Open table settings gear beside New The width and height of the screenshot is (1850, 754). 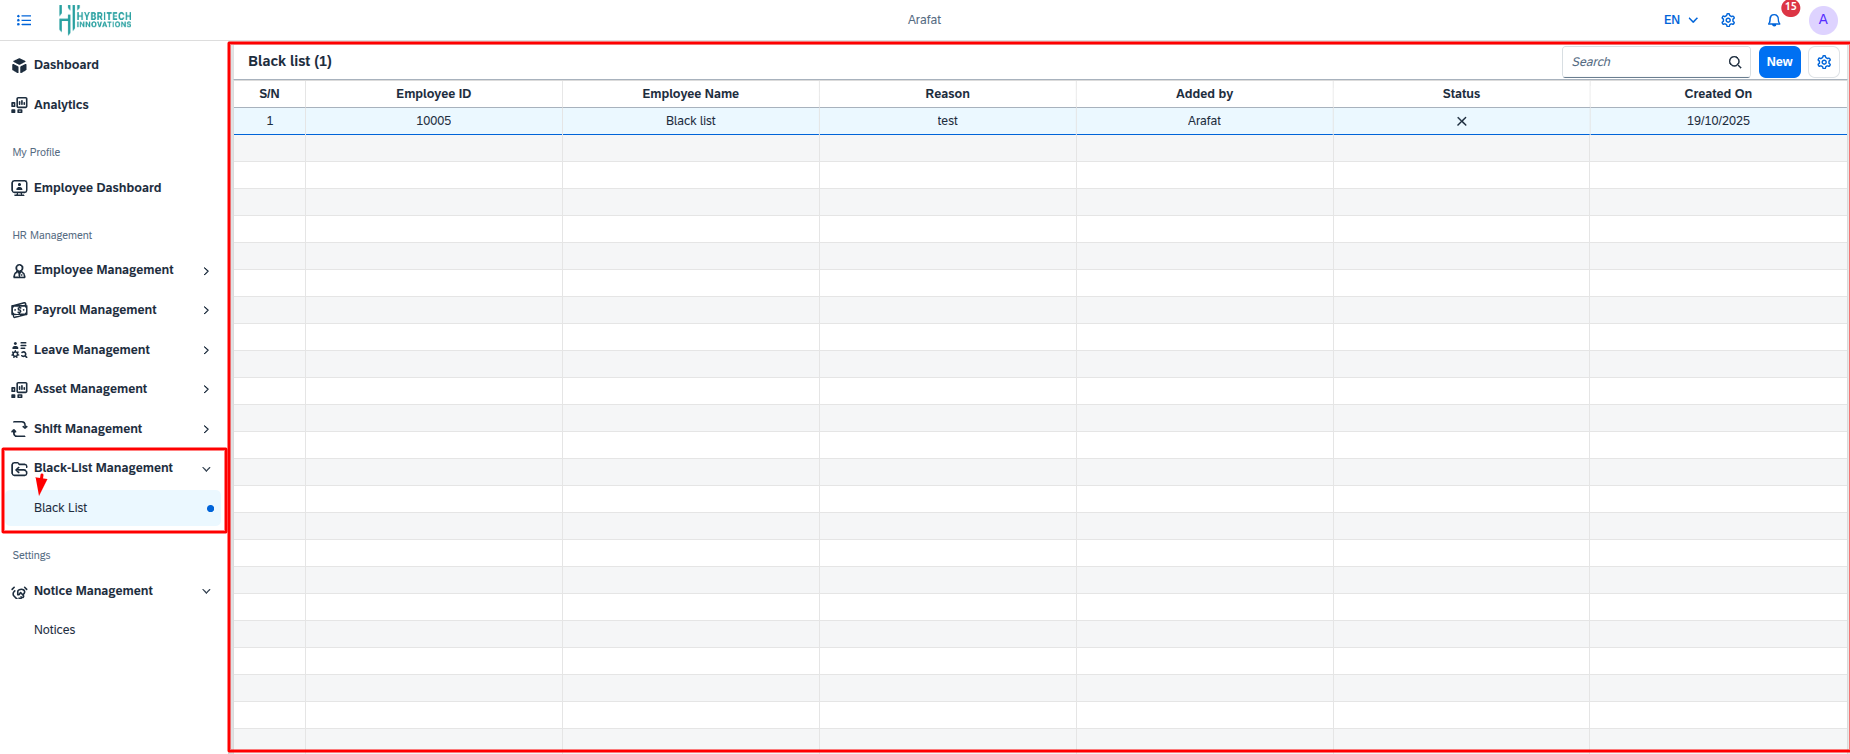(1824, 62)
